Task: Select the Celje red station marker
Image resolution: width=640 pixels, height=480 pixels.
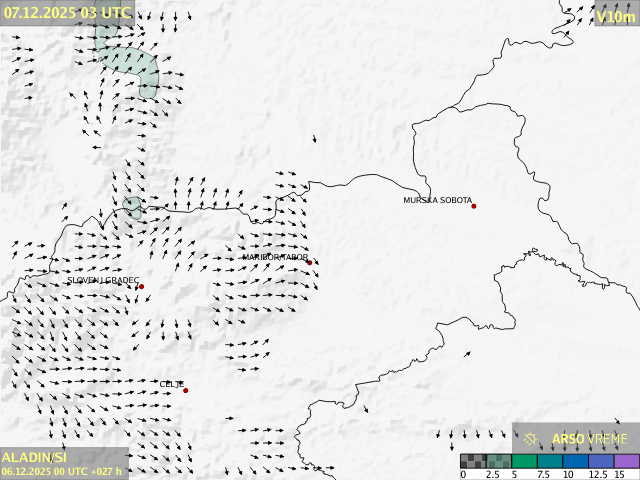Action: pos(185,390)
